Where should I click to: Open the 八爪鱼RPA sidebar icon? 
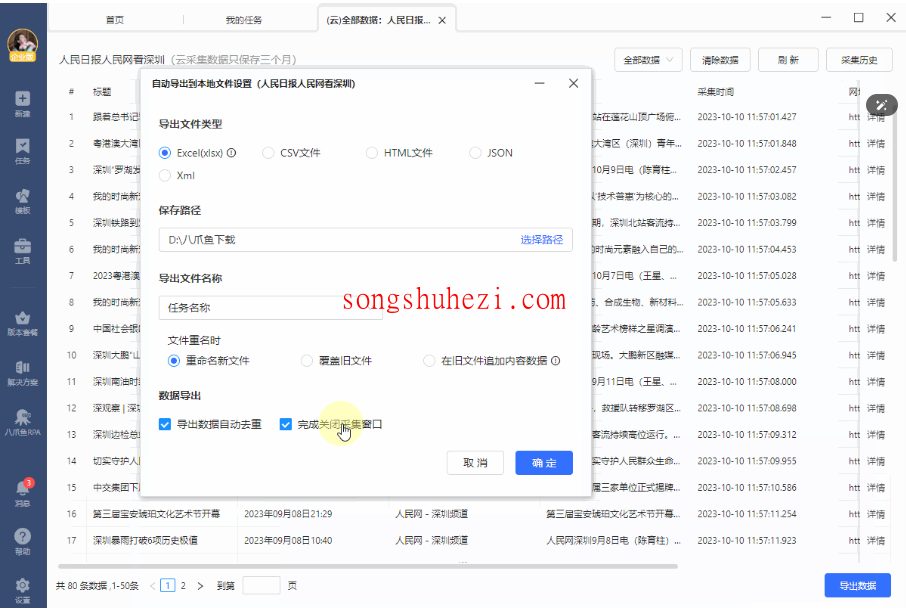click(23, 422)
